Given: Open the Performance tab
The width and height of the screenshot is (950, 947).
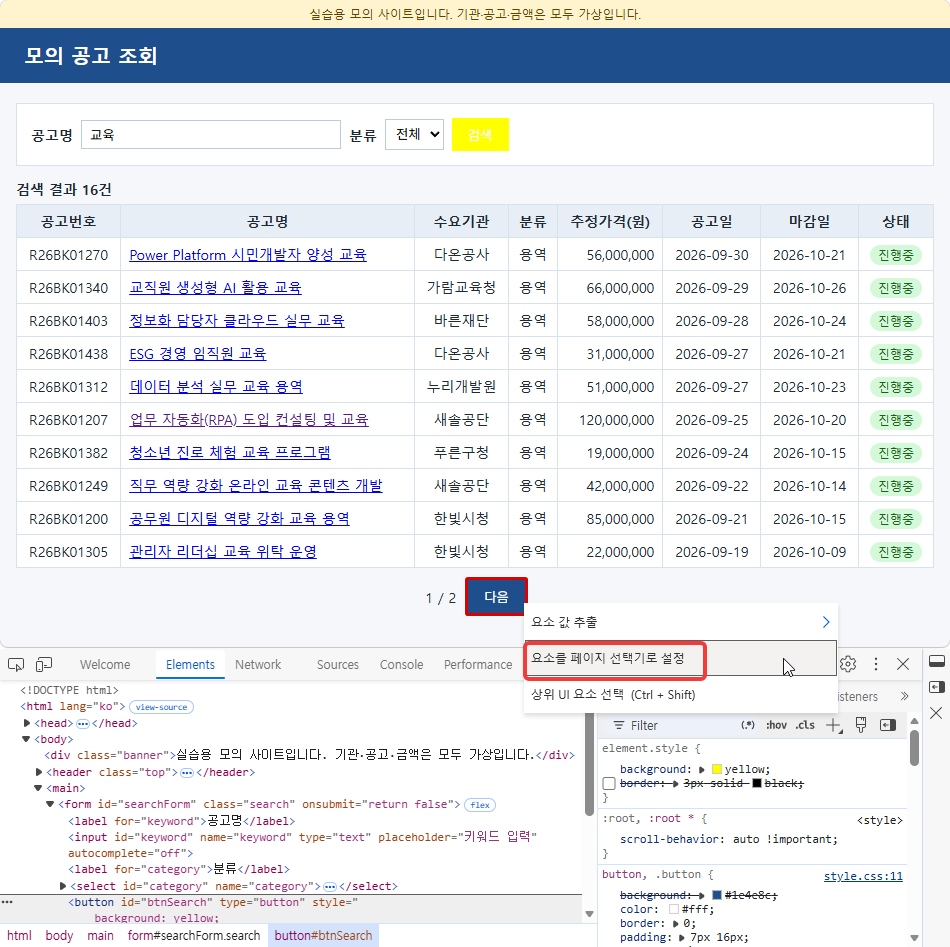Looking at the screenshot, I should coord(477,665).
